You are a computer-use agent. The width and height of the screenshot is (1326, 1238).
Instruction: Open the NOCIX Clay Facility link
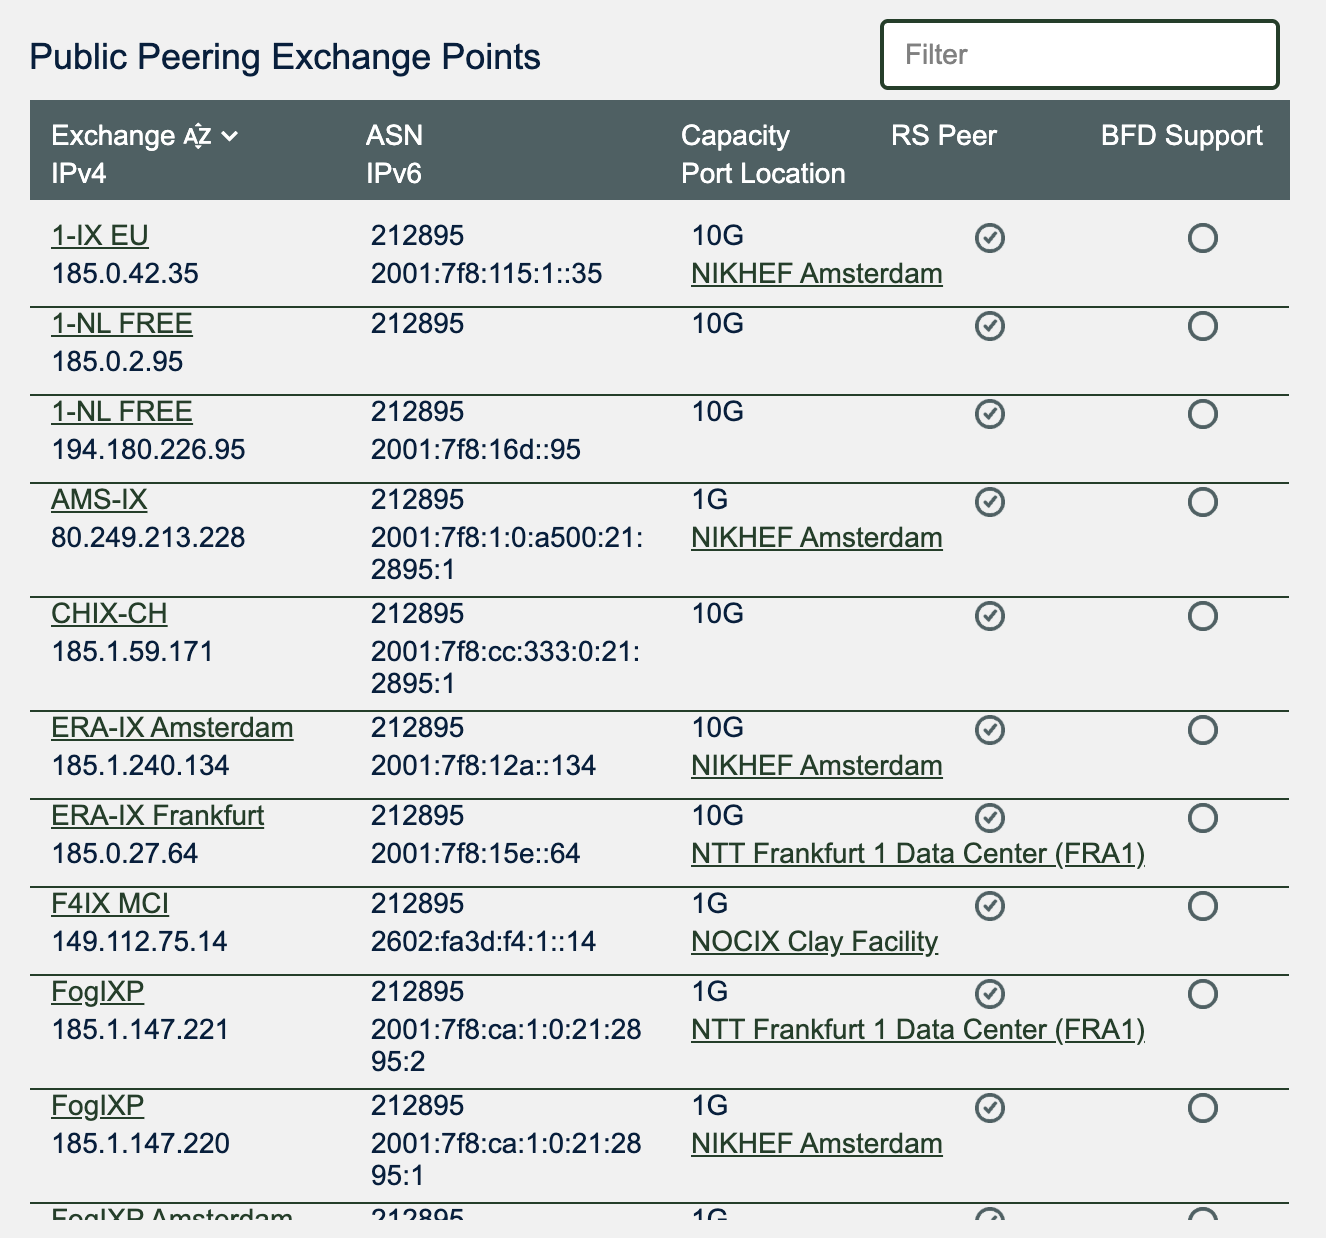pos(814,941)
